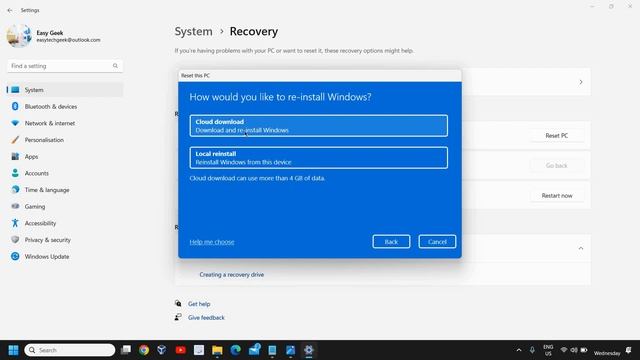Collapse the related support section chevron

pos(581,248)
